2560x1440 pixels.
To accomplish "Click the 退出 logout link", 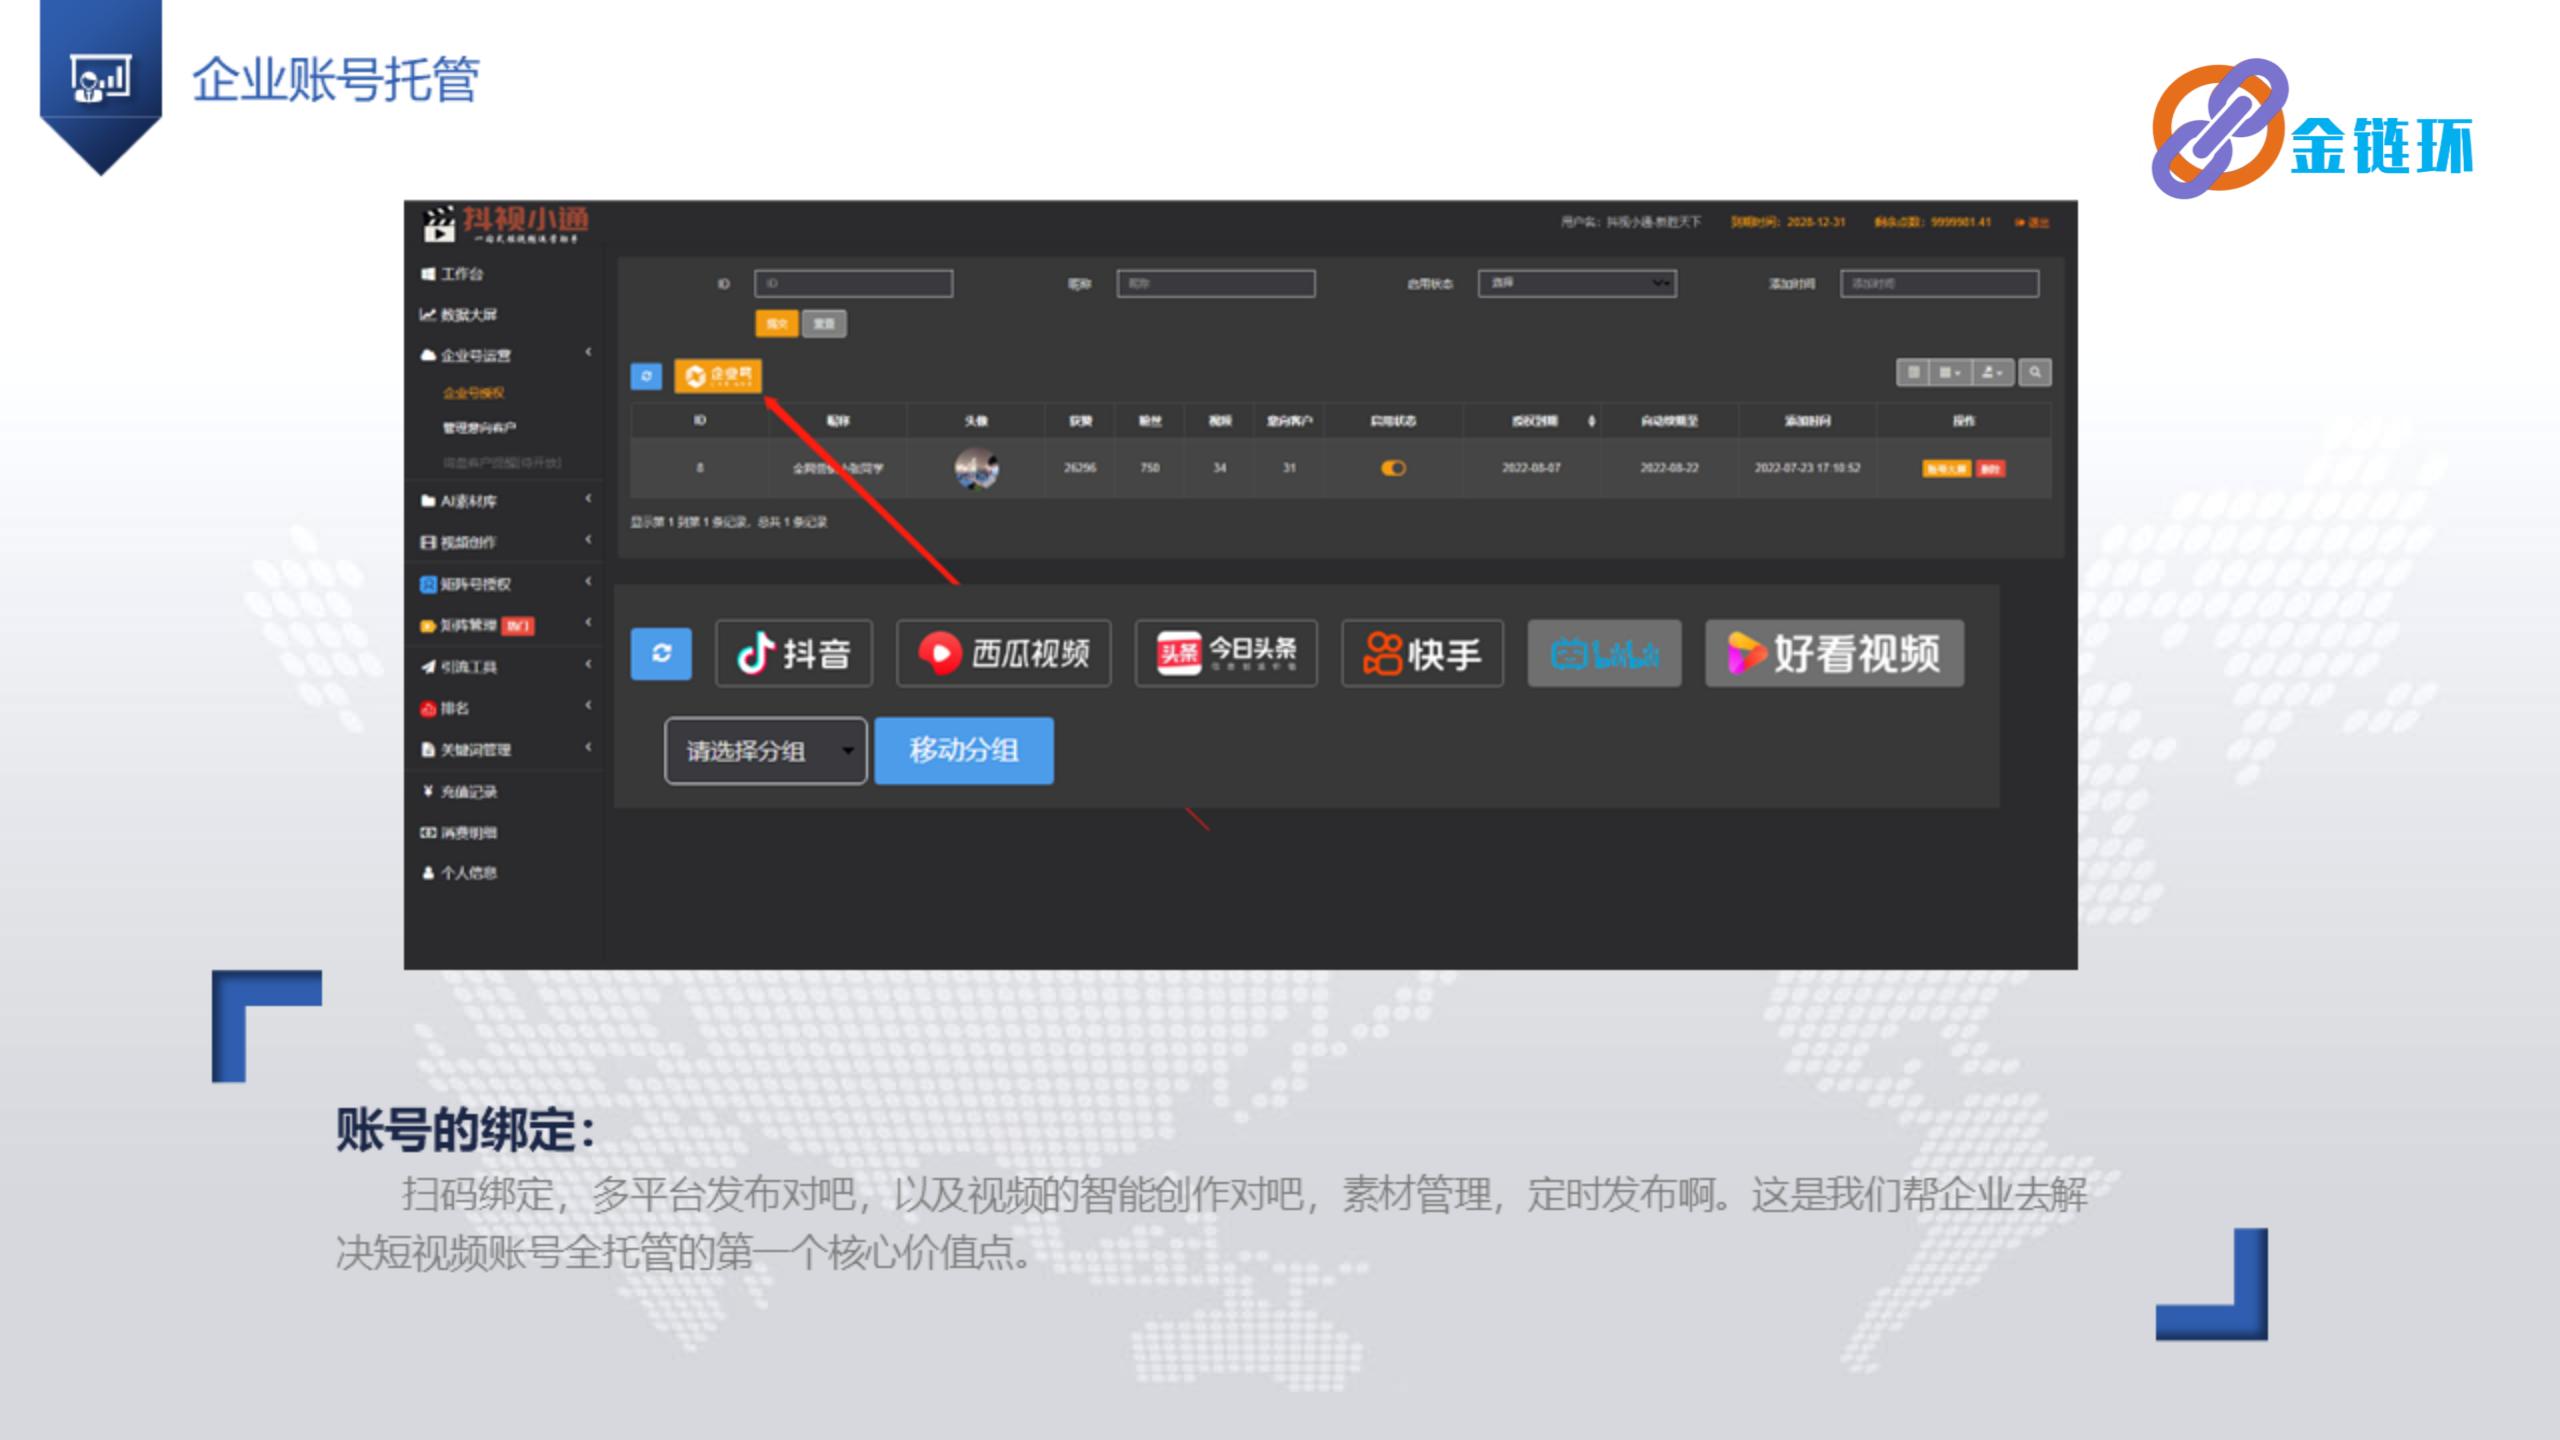I will point(2033,222).
